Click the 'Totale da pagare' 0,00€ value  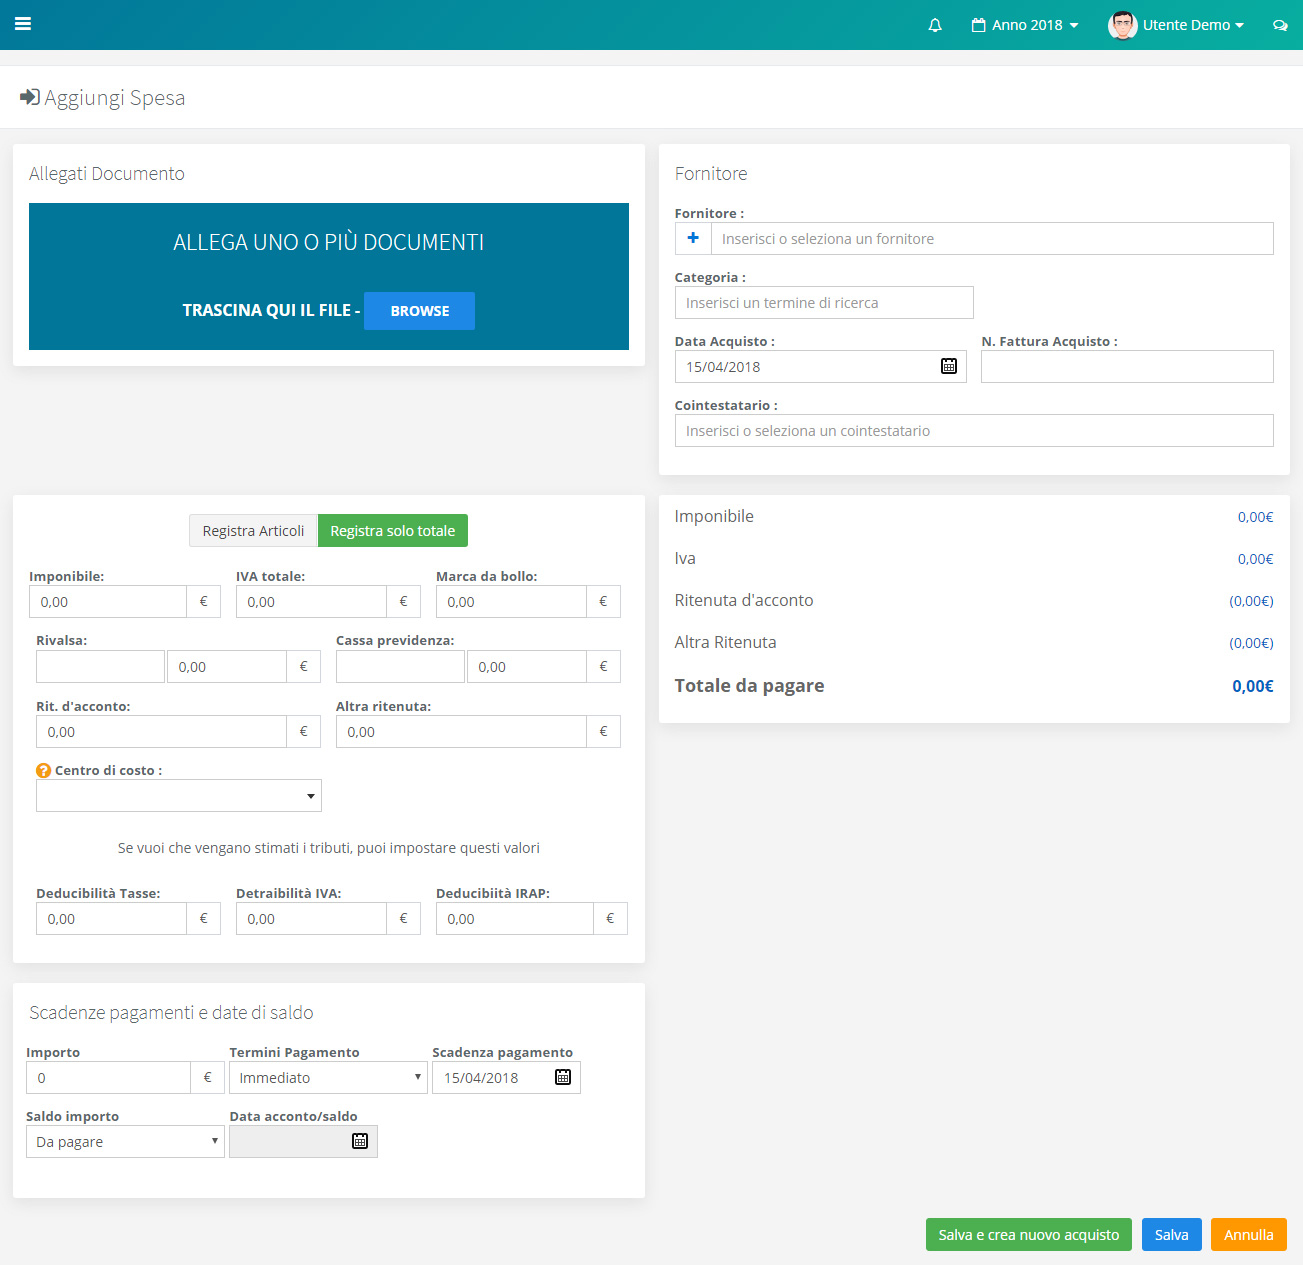[1252, 685]
